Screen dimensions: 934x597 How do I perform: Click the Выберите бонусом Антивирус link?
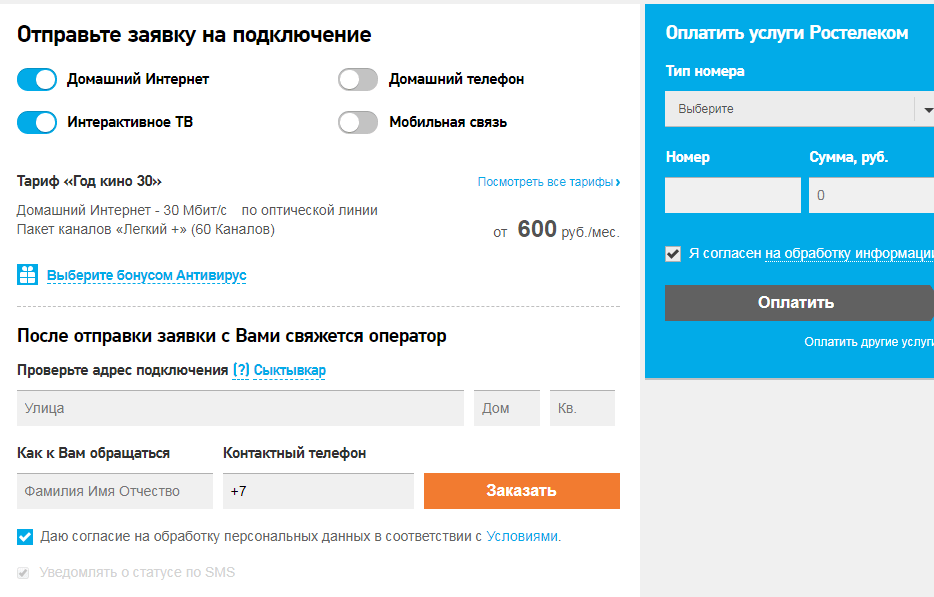(x=146, y=275)
